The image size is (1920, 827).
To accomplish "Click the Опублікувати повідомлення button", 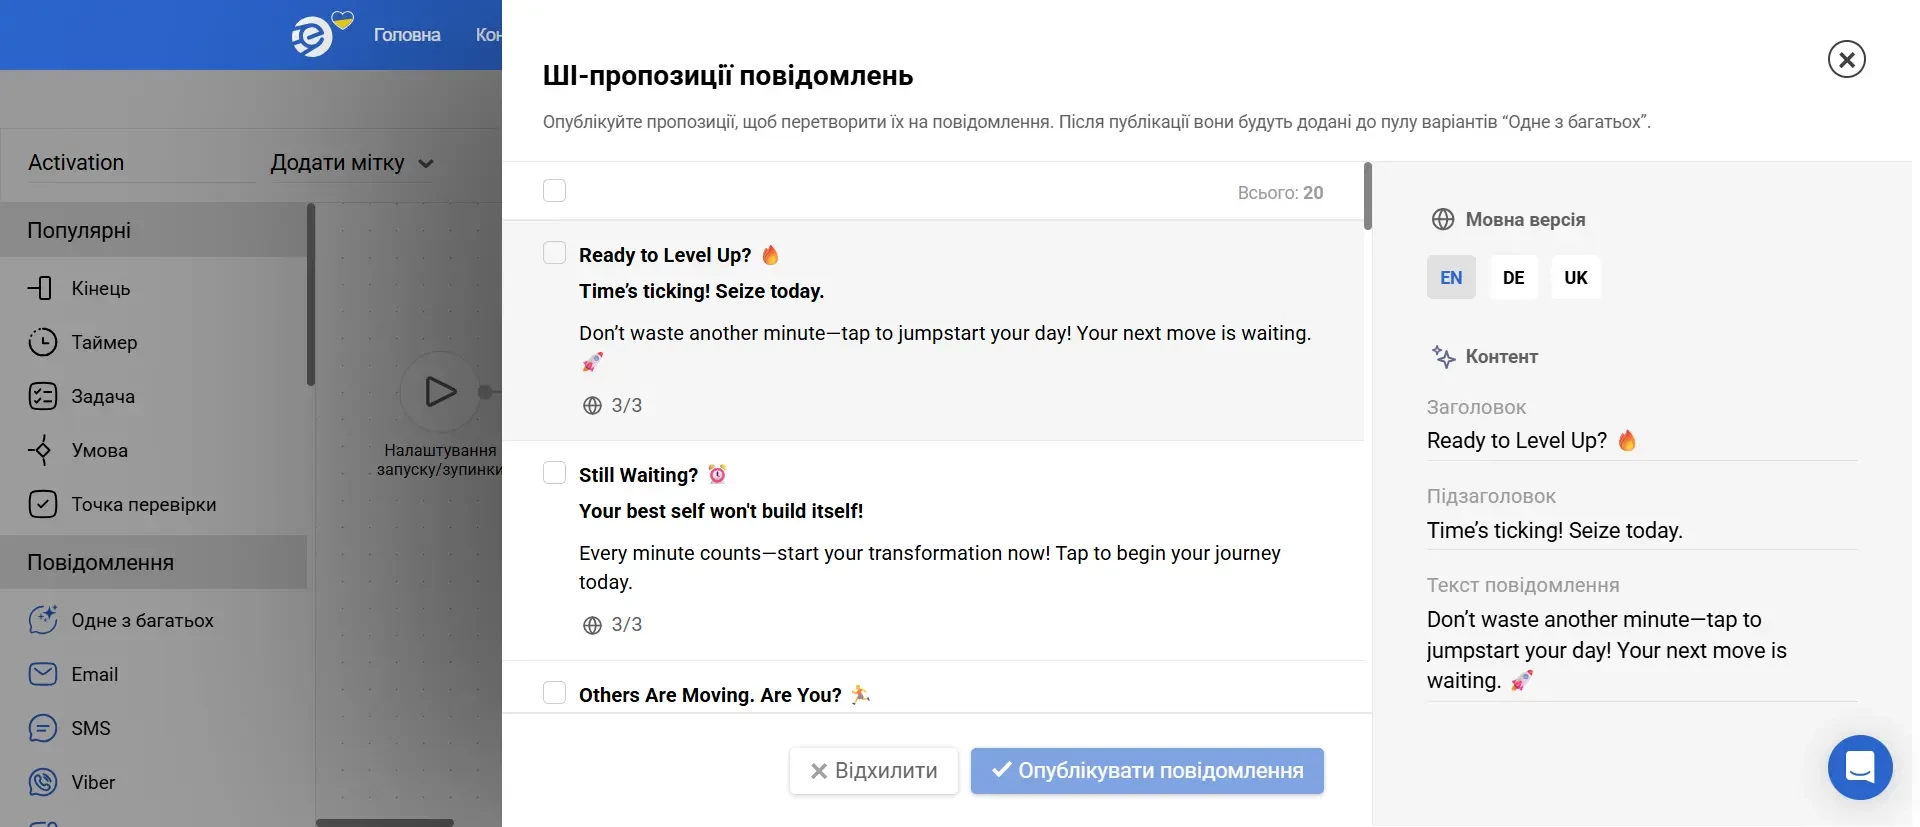I will pyautogui.click(x=1146, y=770).
